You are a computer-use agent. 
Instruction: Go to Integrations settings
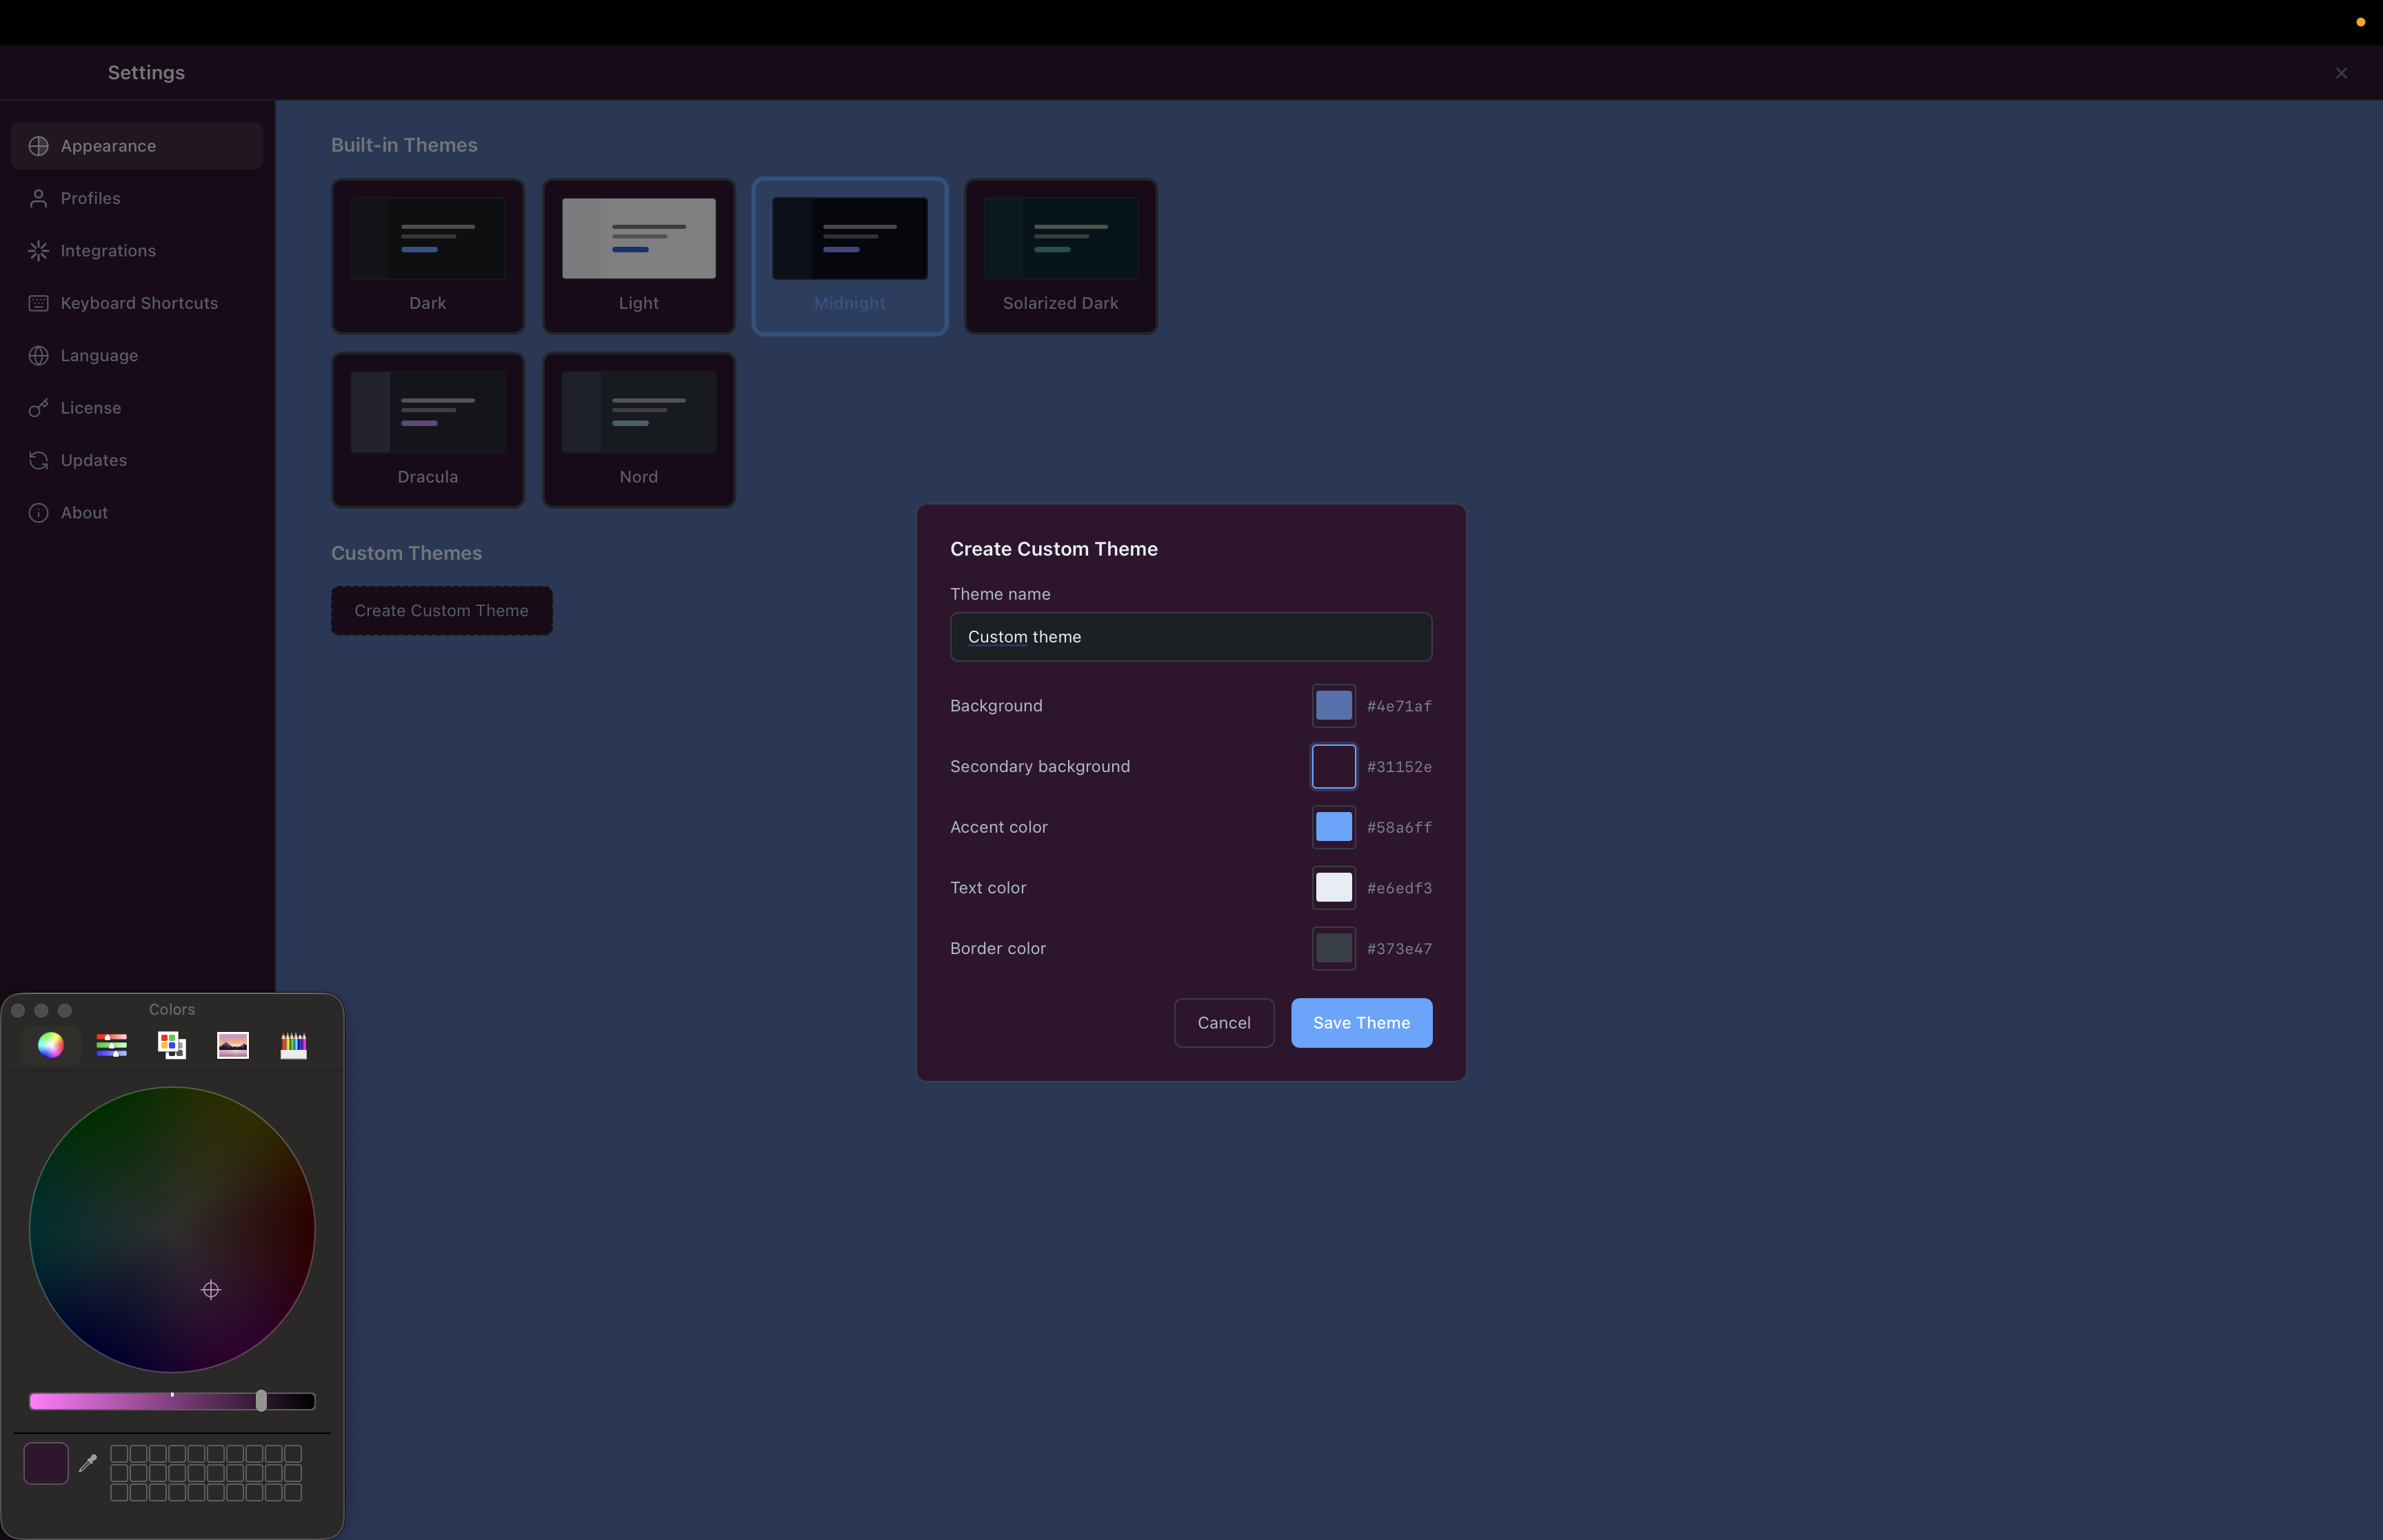click(137, 251)
